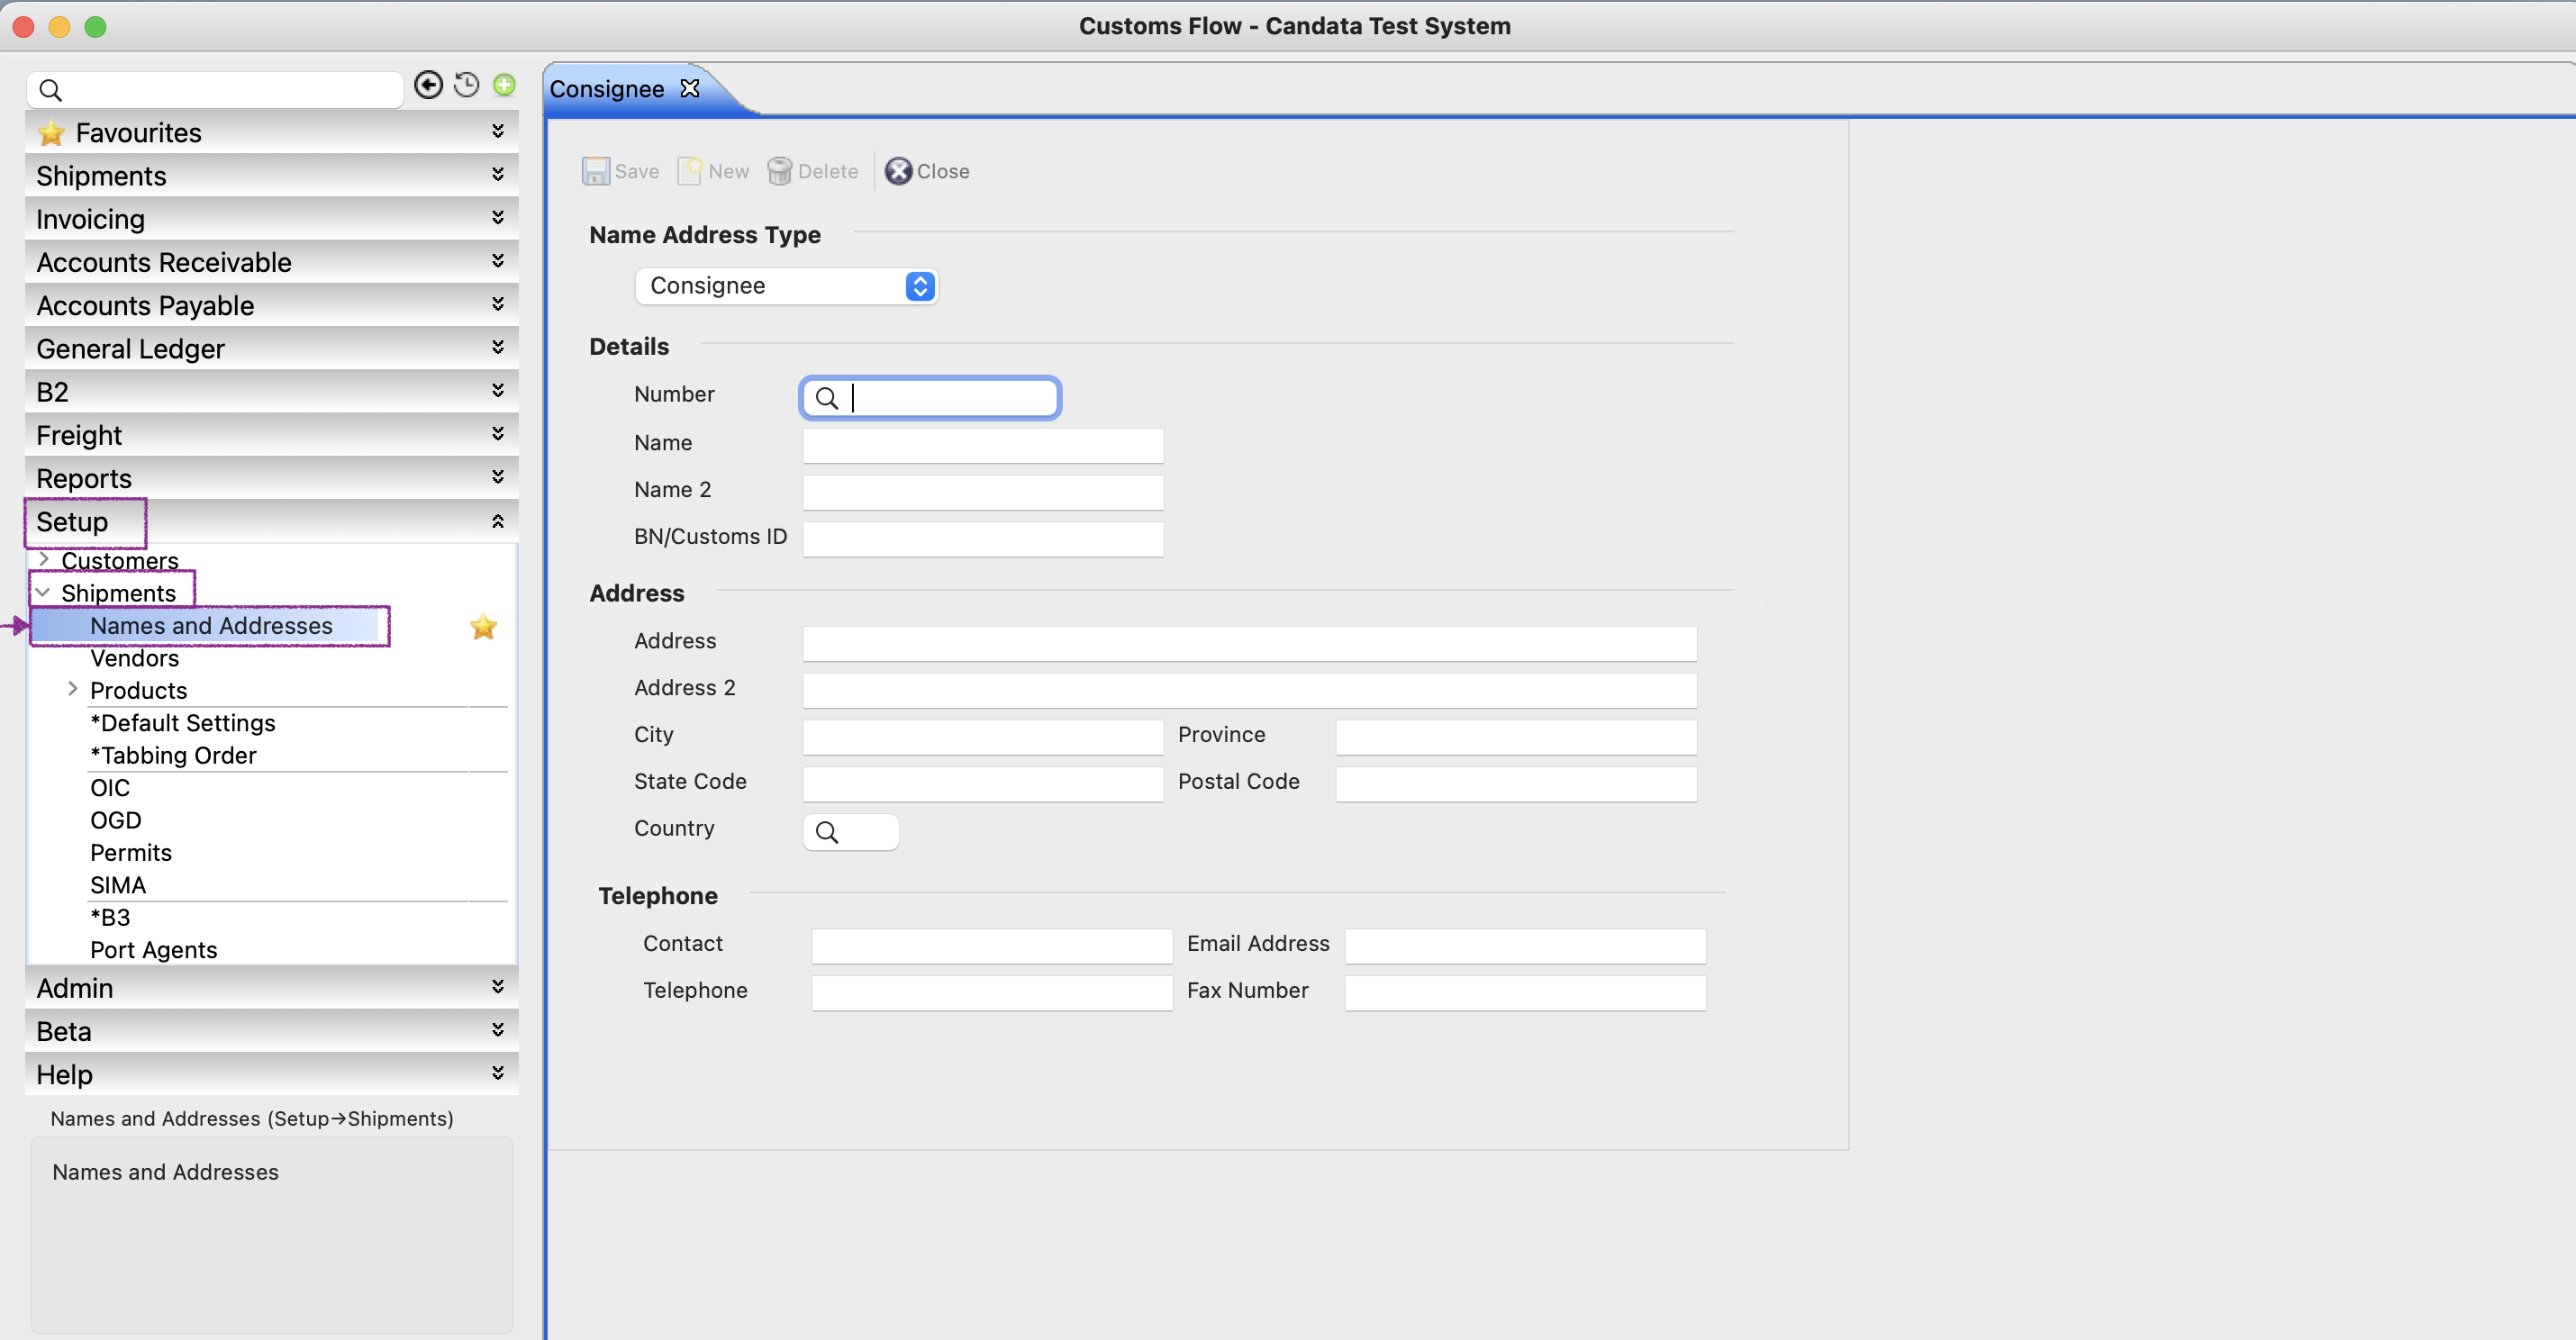
Task: Click the City input field
Action: [982, 737]
